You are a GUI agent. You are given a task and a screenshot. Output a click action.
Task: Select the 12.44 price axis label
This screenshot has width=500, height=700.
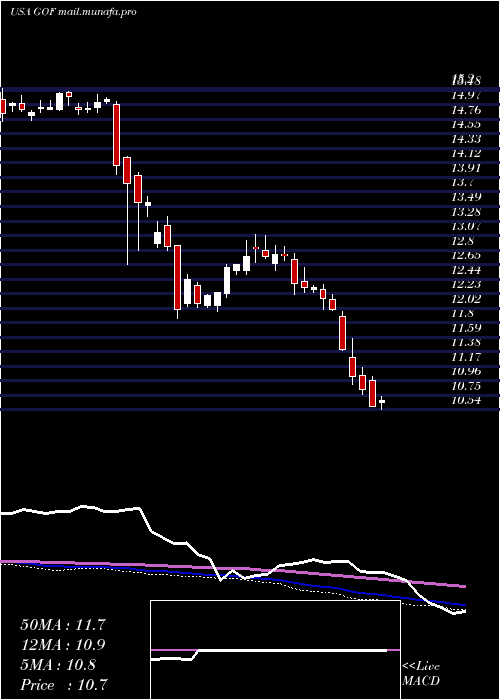[466, 270]
